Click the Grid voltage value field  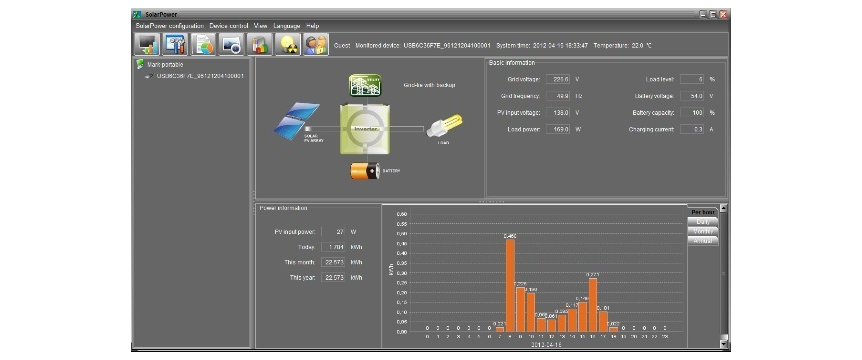pyautogui.click(x=558, y=79)
